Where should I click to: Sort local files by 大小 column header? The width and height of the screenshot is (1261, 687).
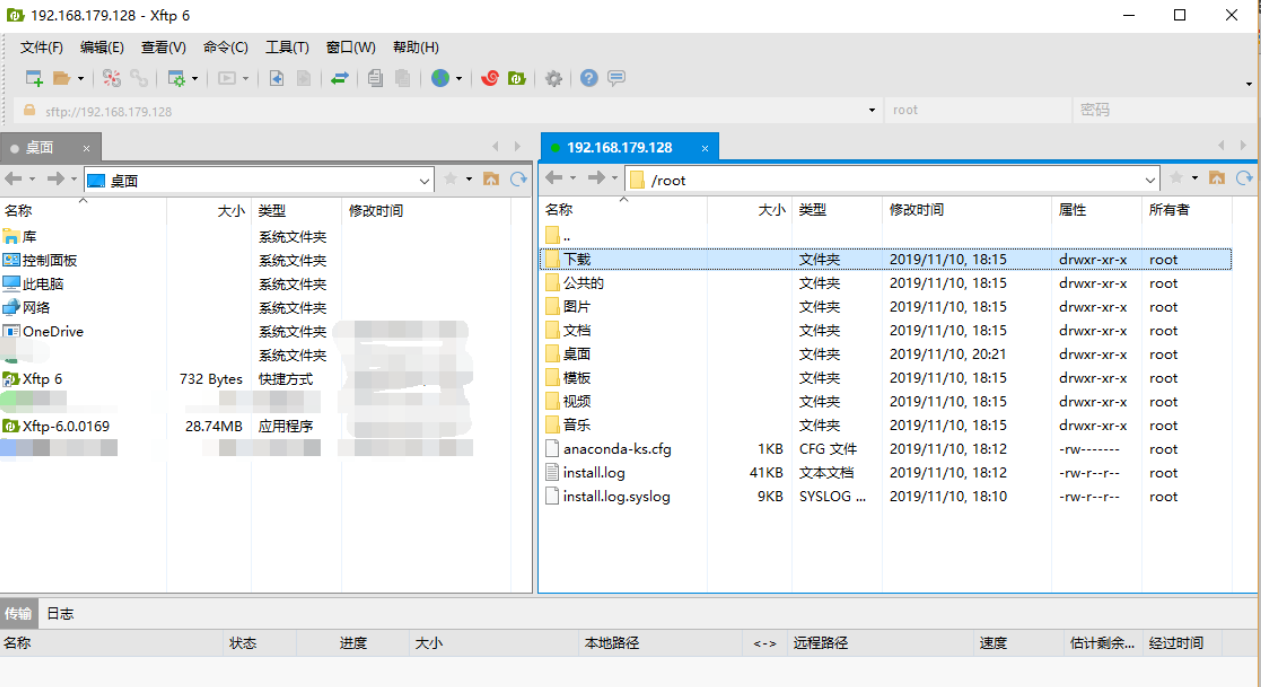coord(230,211)
